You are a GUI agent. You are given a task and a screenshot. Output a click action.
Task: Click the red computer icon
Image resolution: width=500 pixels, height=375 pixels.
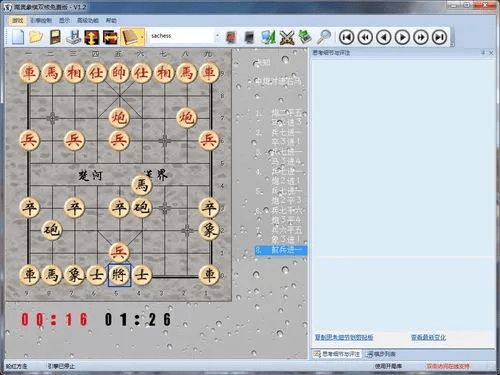(x=231, y=37)
